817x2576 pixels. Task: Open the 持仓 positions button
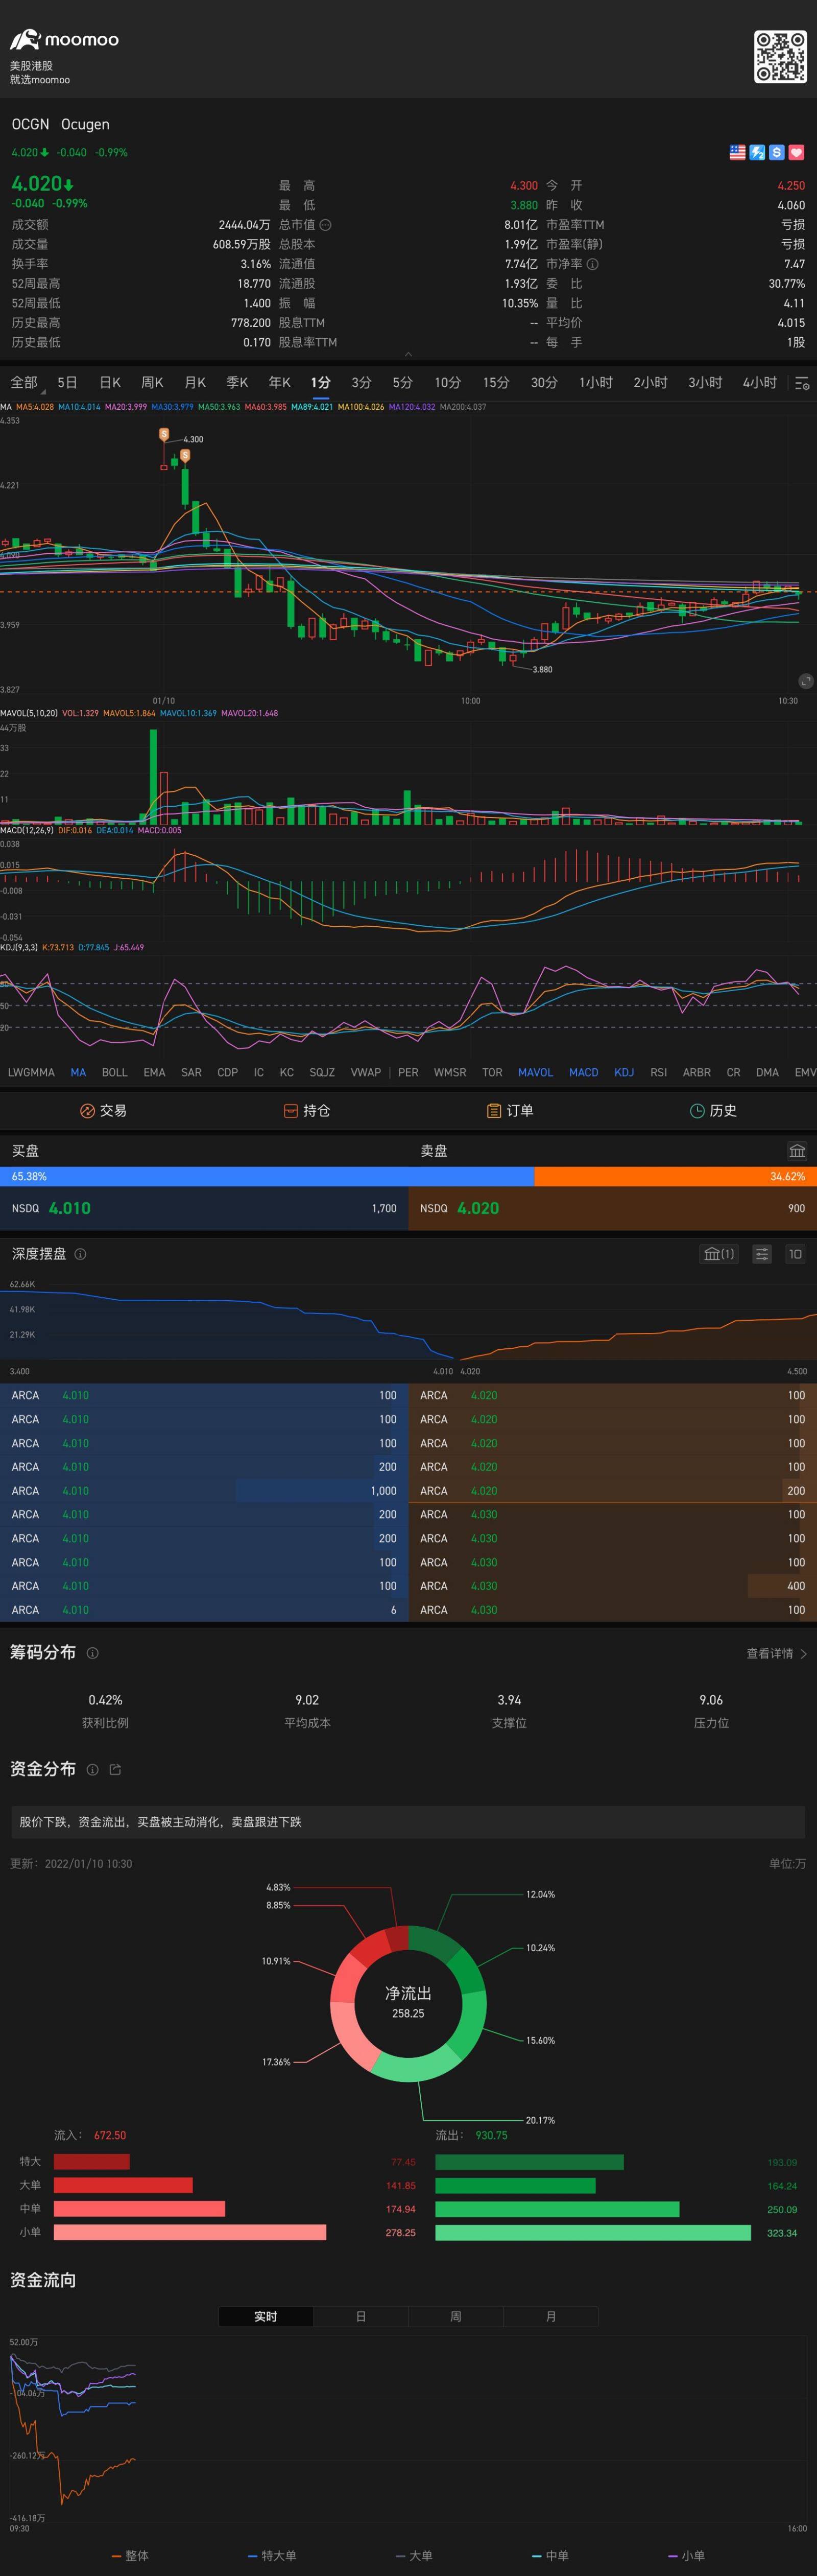(x=307, y=1111)
